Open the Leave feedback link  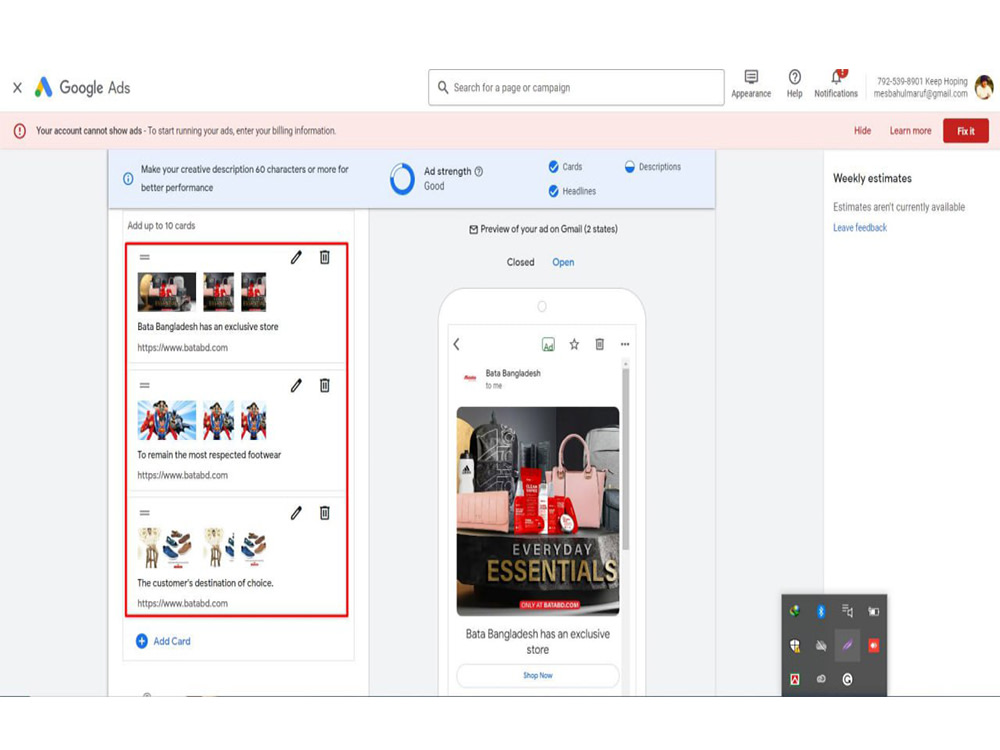pos(860,228)
